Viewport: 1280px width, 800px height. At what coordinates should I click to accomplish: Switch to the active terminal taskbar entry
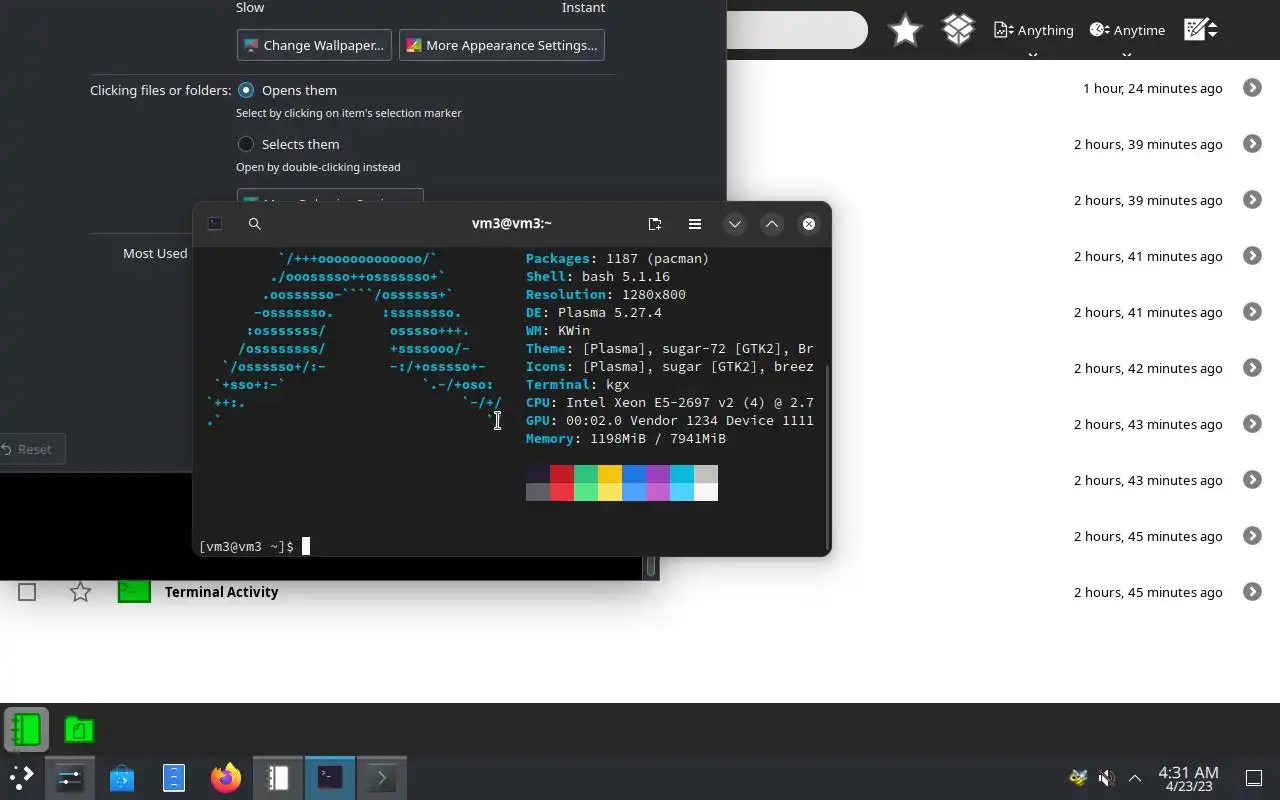[x=330, y=777]
